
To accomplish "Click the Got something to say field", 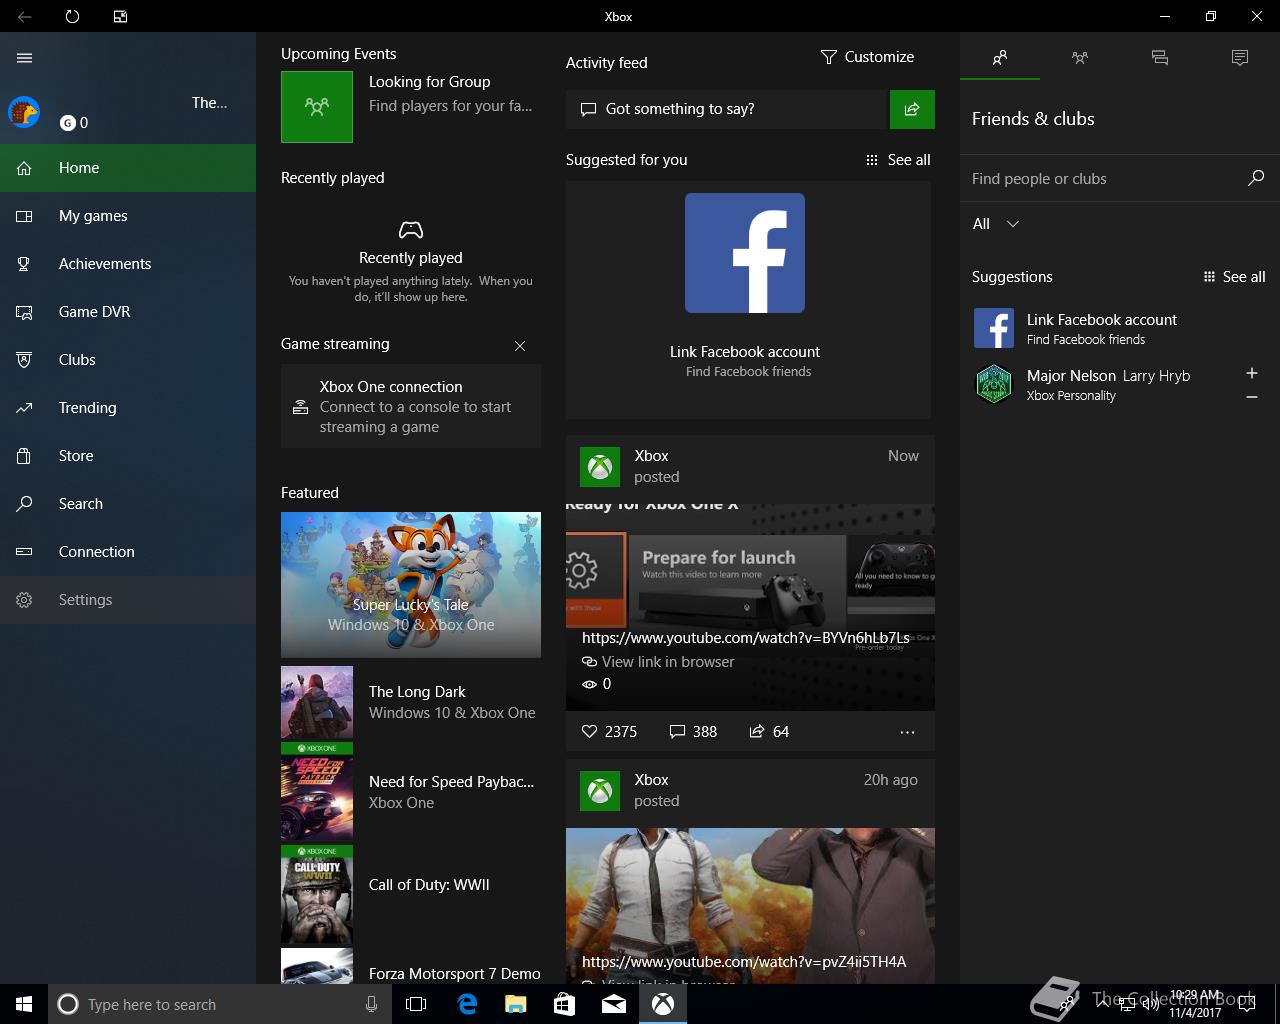I will 727,109.
